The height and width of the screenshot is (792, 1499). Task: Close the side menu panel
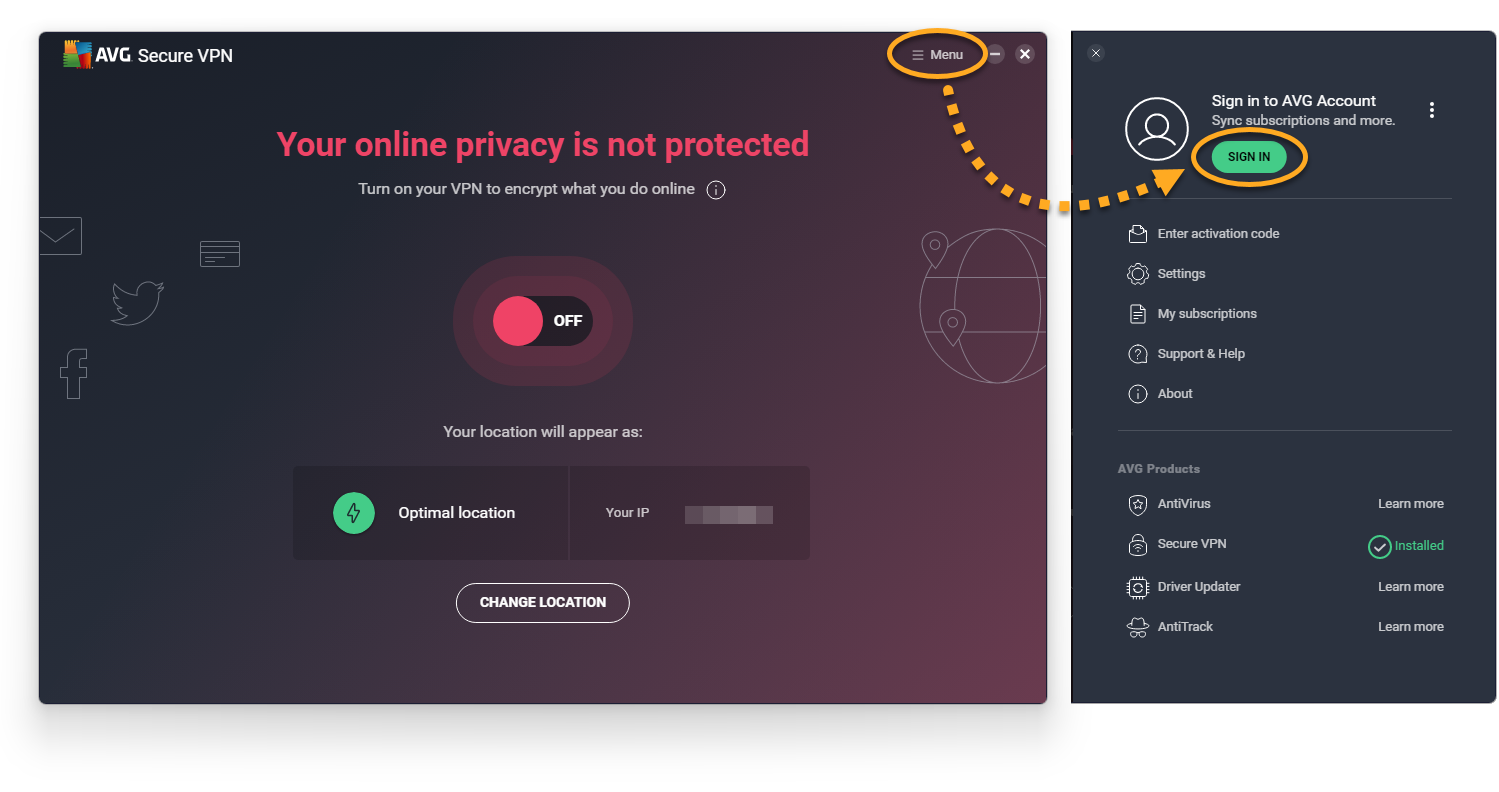click(1096, 53)
